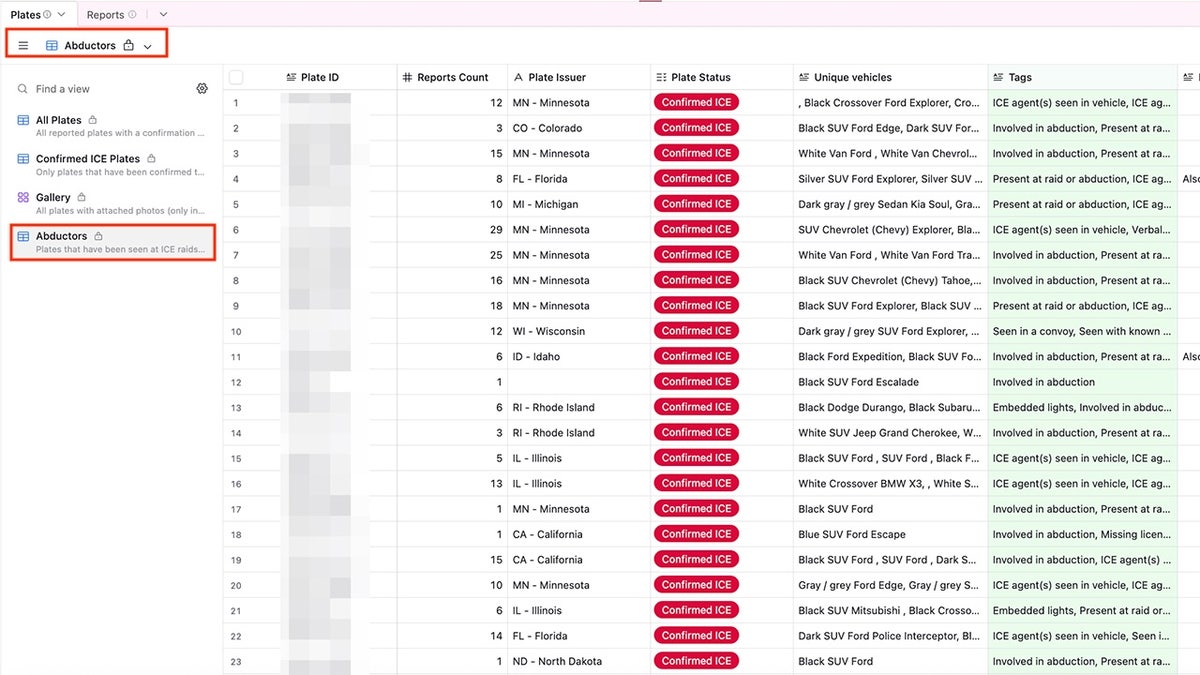Click the Tags column header

tap(1020, 78)
